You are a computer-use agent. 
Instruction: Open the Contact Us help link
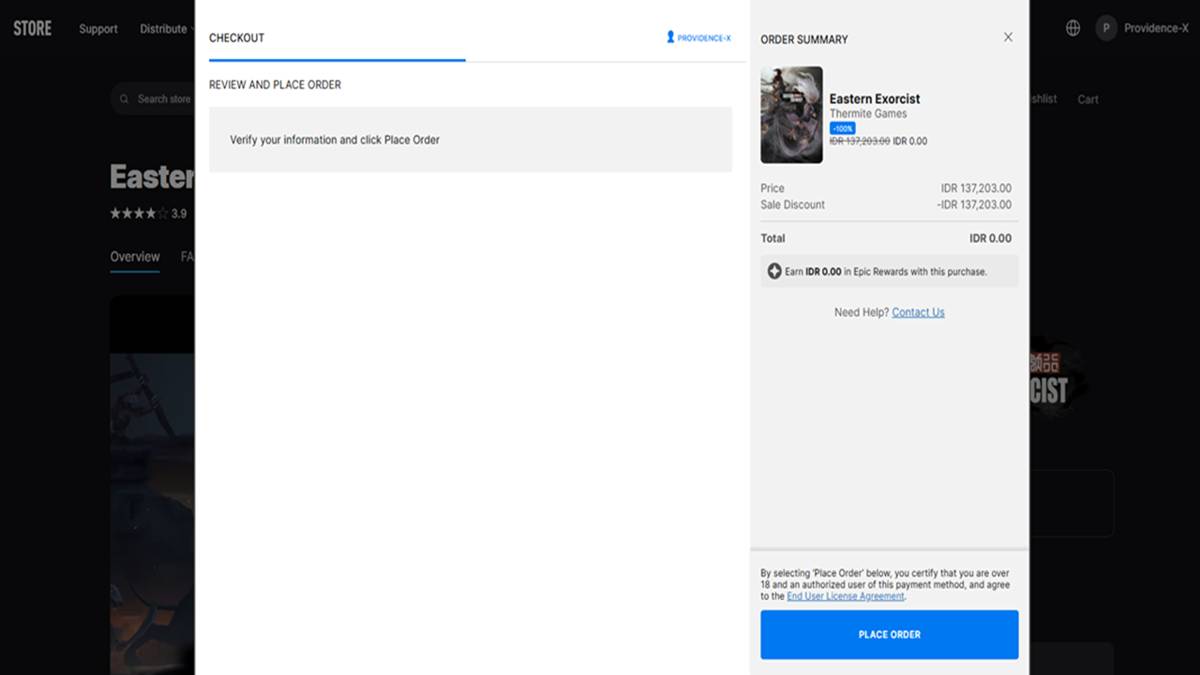click(918, 312)
